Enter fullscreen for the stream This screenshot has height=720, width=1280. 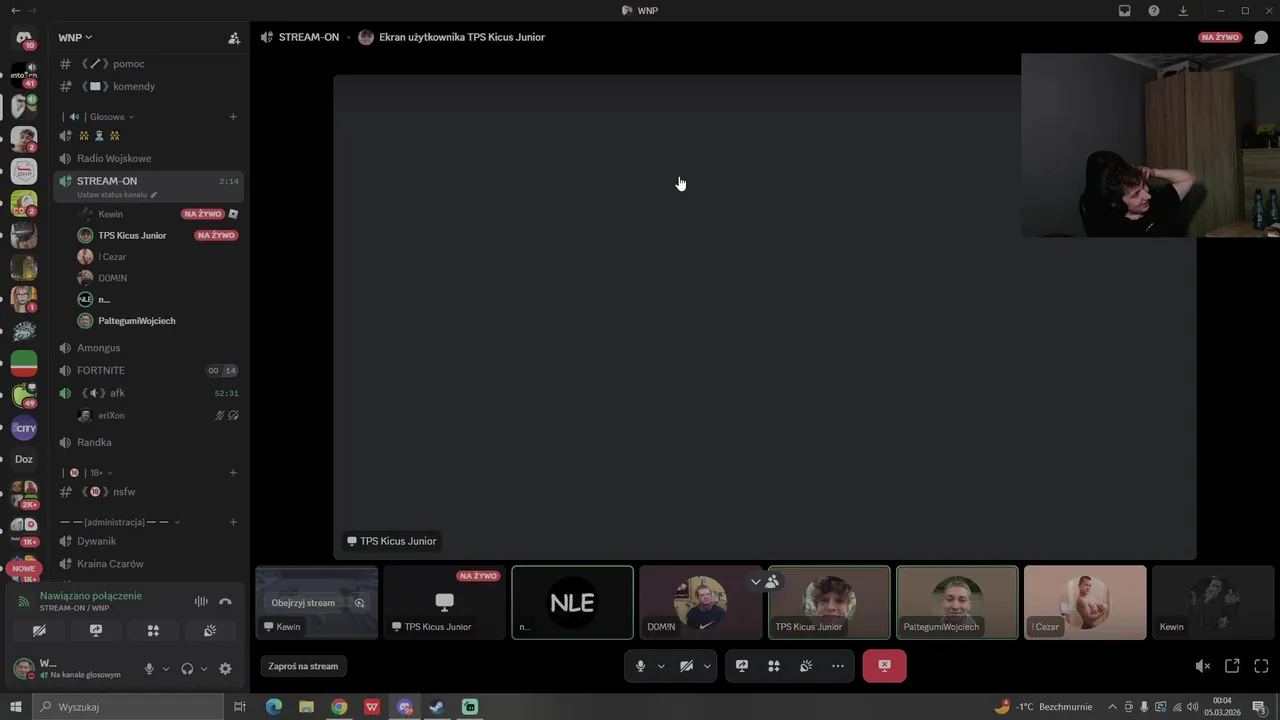pos(1261,666)
